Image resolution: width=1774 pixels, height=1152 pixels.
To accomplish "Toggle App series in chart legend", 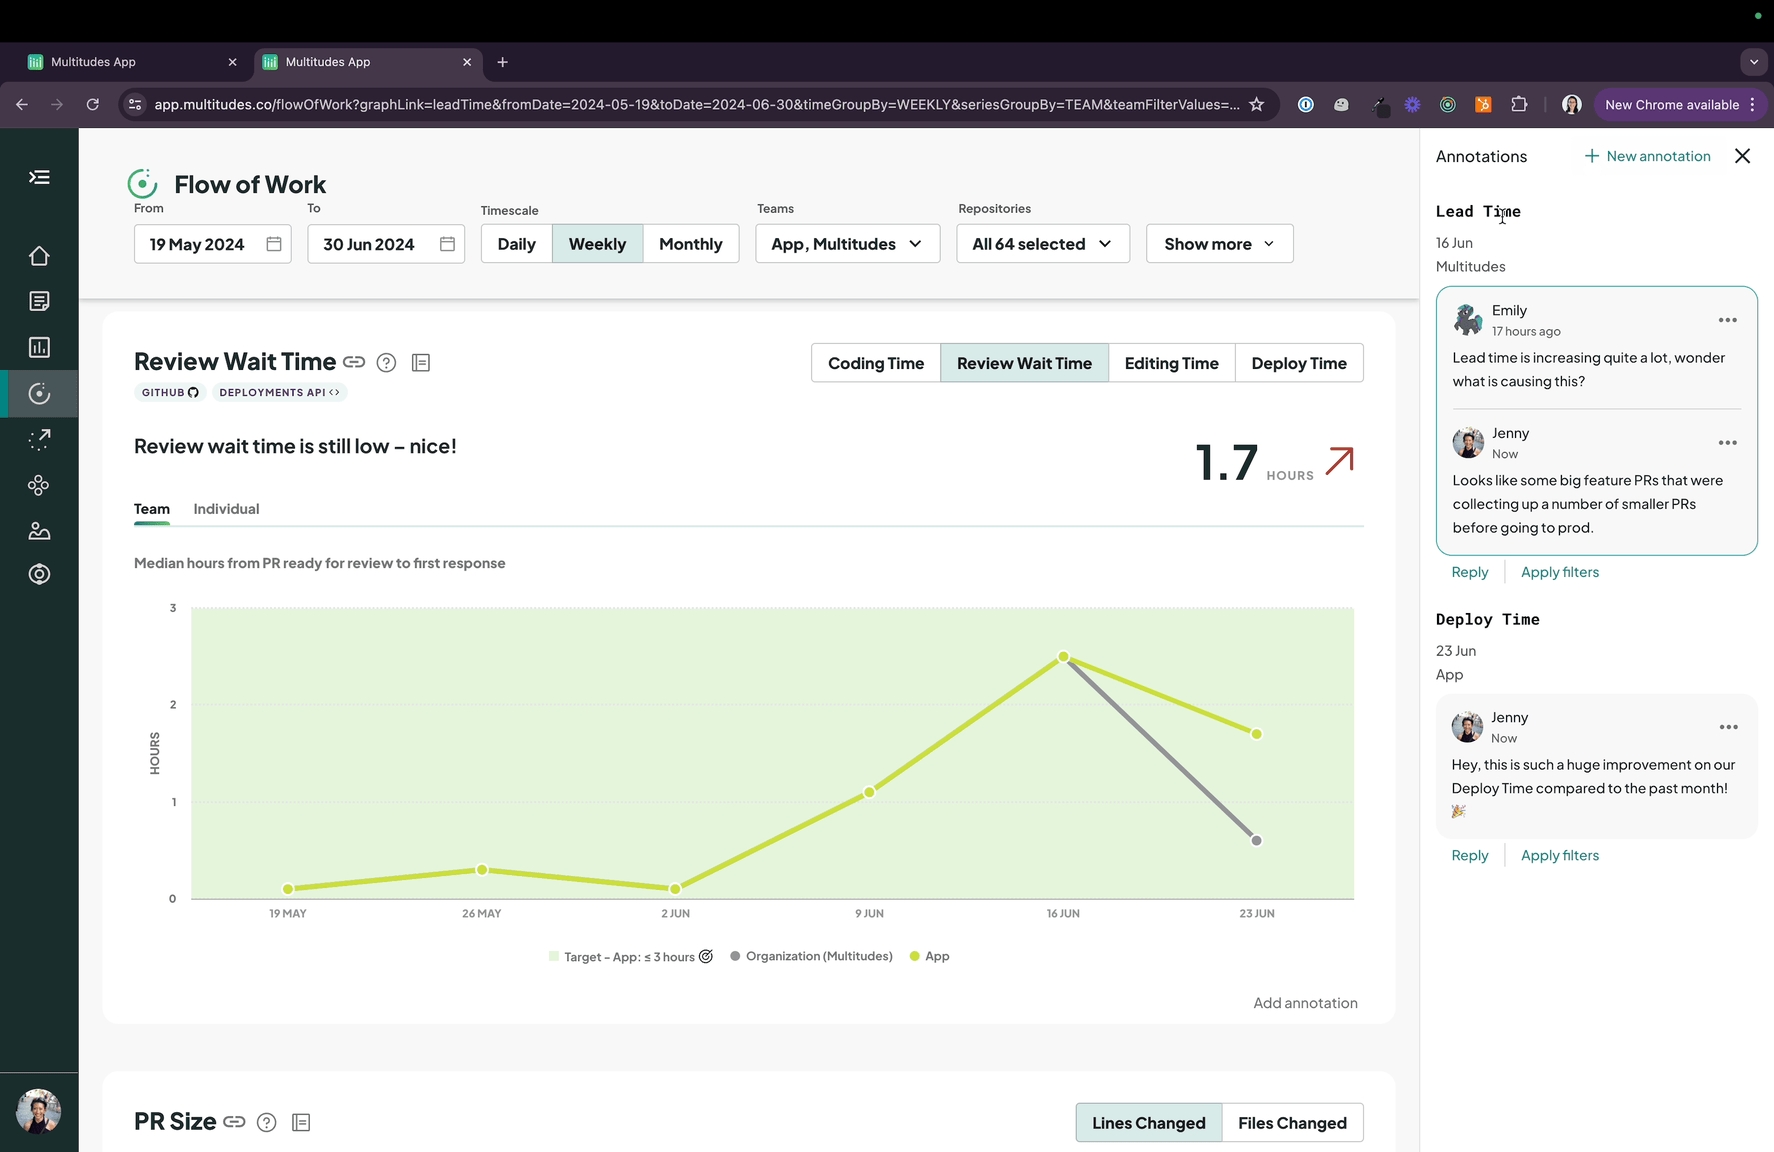I will pos(930,956).
